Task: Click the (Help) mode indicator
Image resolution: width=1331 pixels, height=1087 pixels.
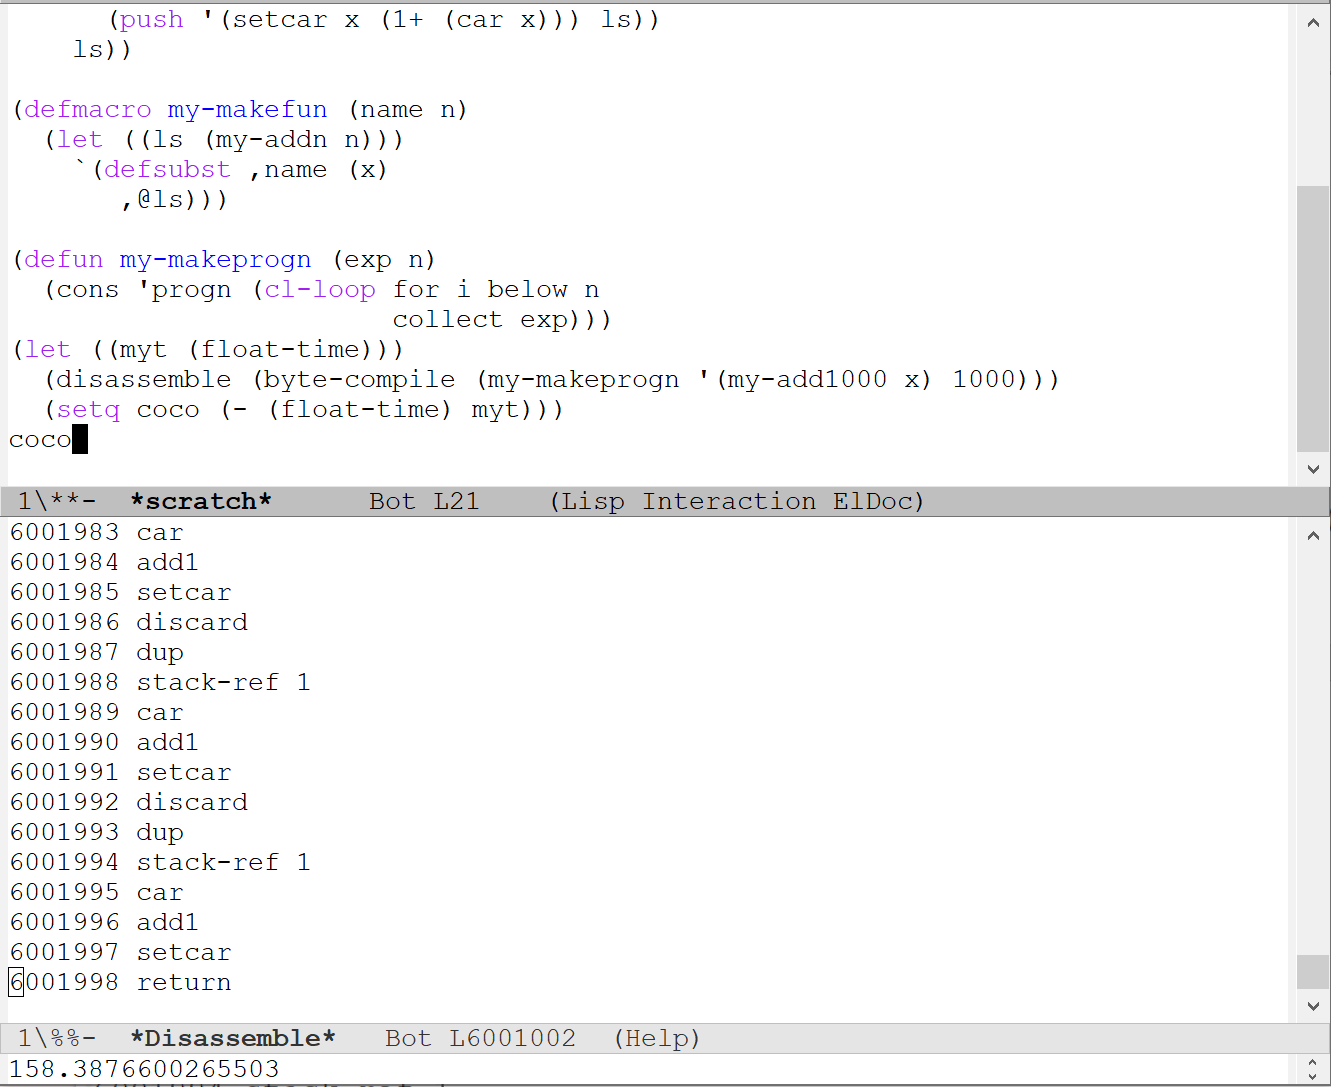Action: 658,1038
